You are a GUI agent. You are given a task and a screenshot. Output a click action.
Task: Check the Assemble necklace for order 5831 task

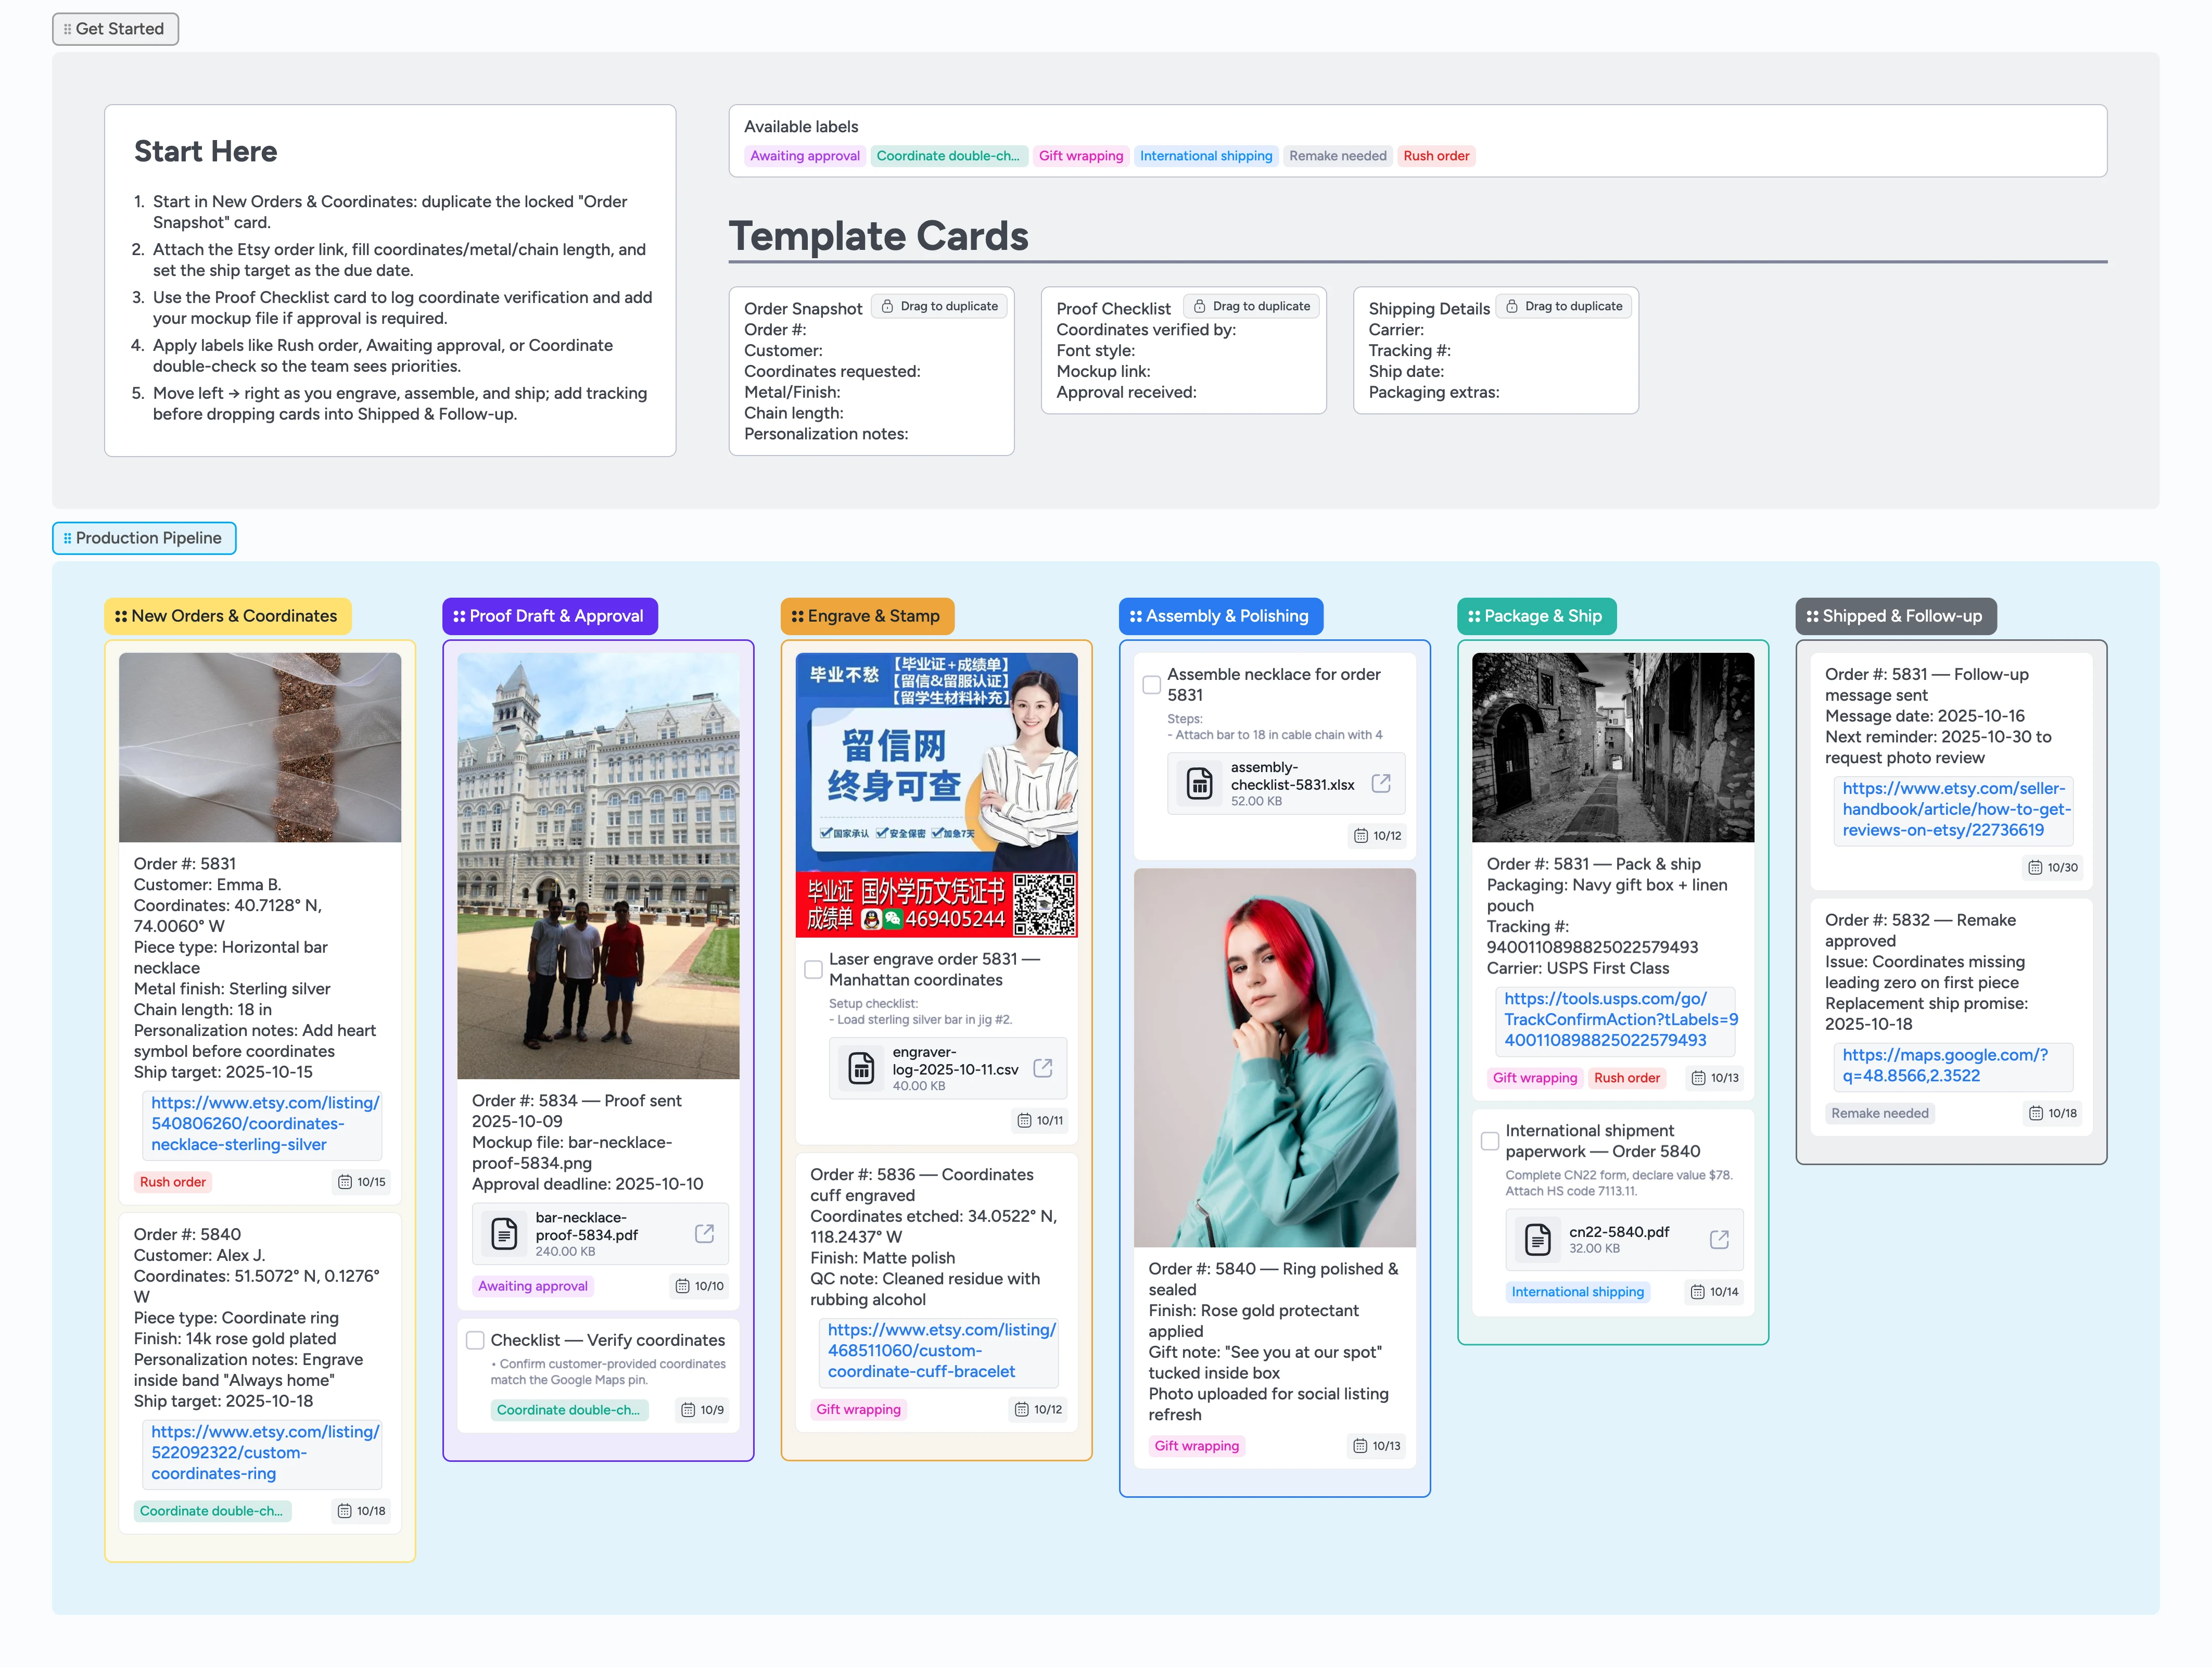pos(1151,684)
